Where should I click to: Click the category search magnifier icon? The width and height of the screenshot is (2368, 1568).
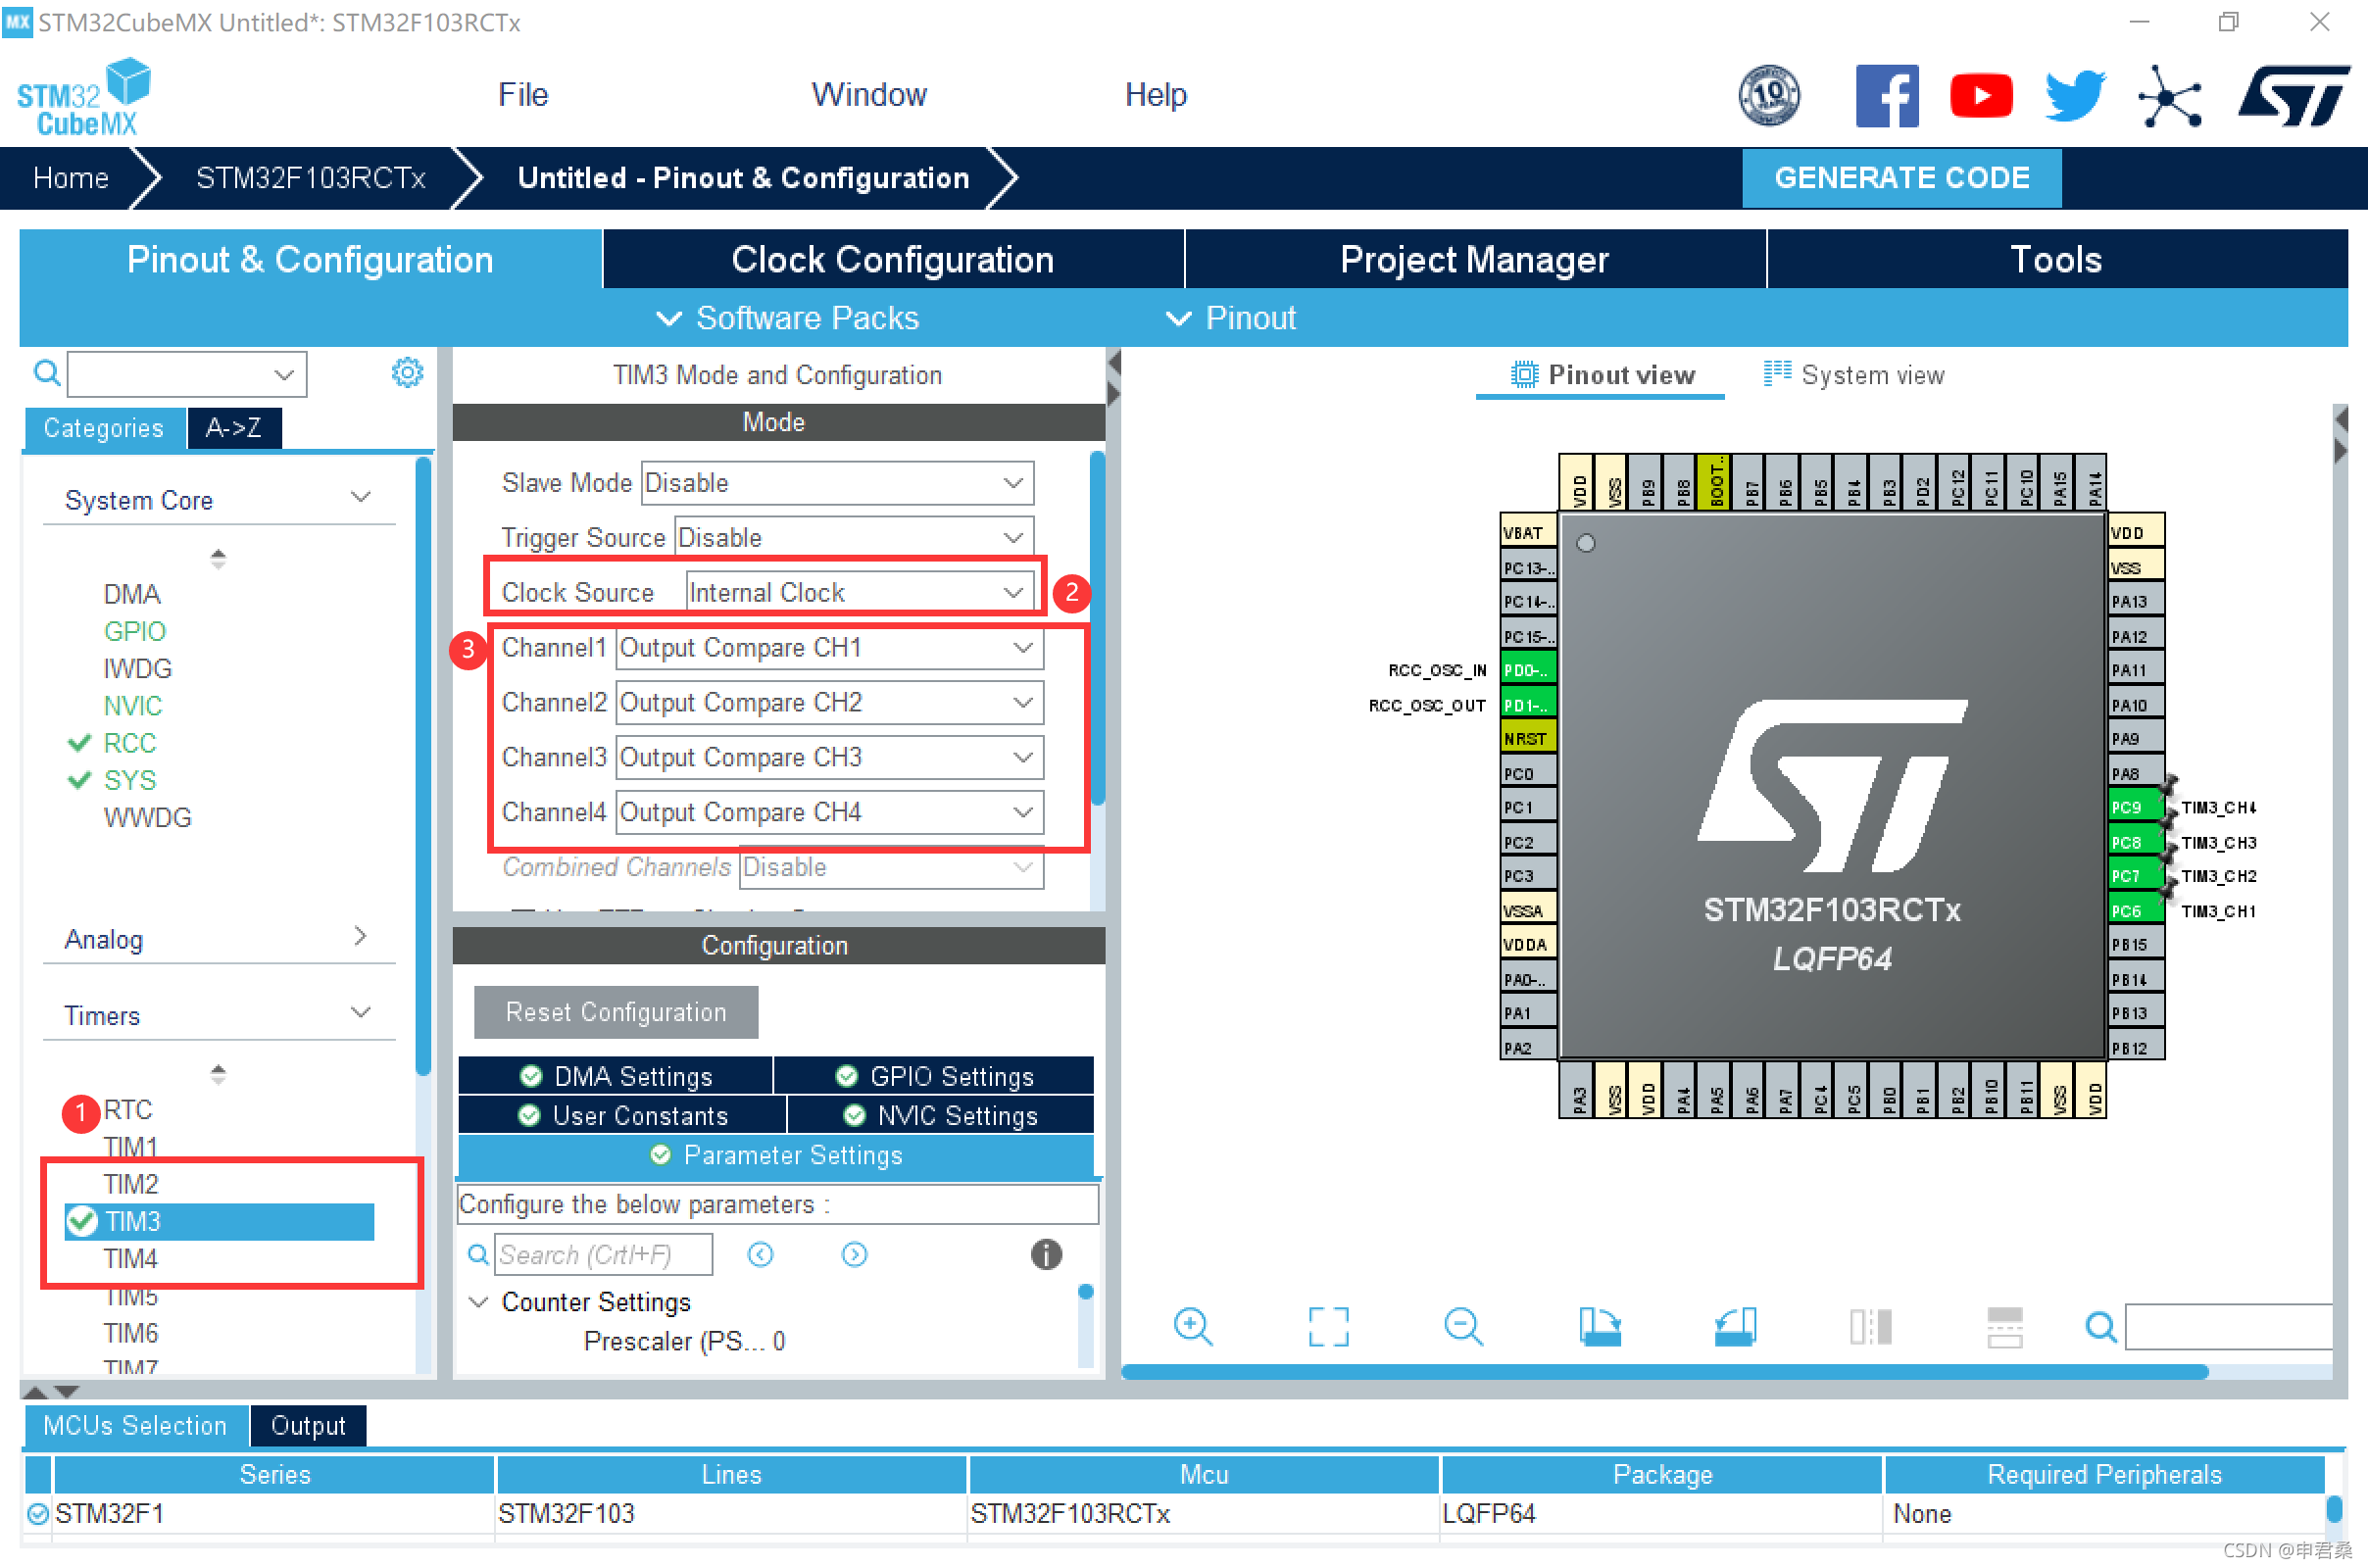tap(46, 373)
